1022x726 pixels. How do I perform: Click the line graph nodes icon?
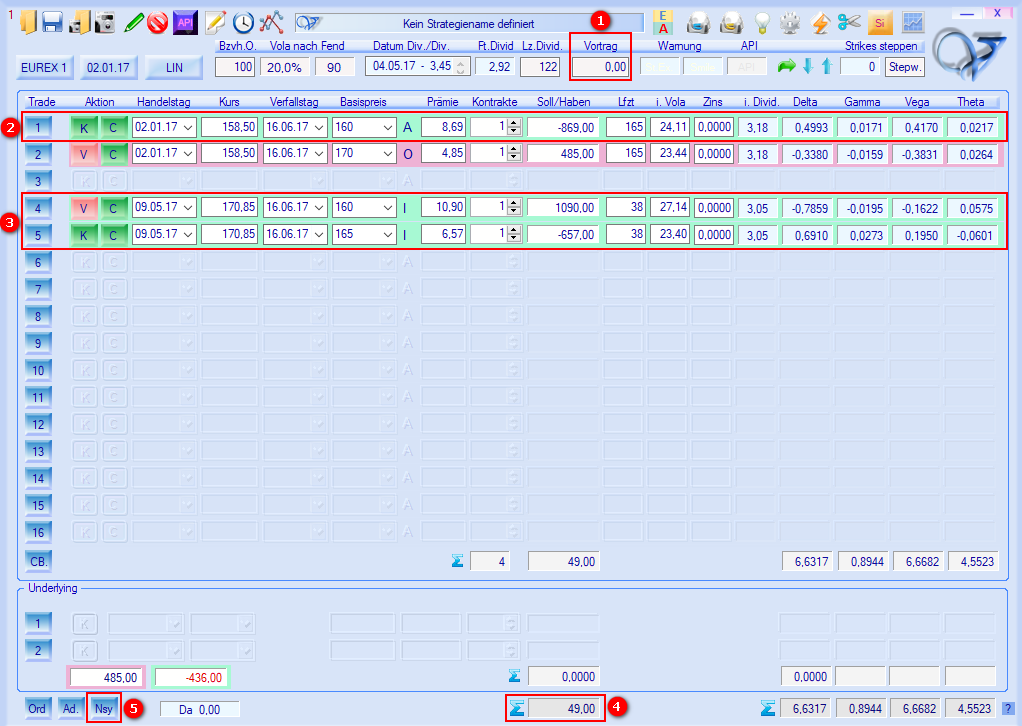click(271, 22)
